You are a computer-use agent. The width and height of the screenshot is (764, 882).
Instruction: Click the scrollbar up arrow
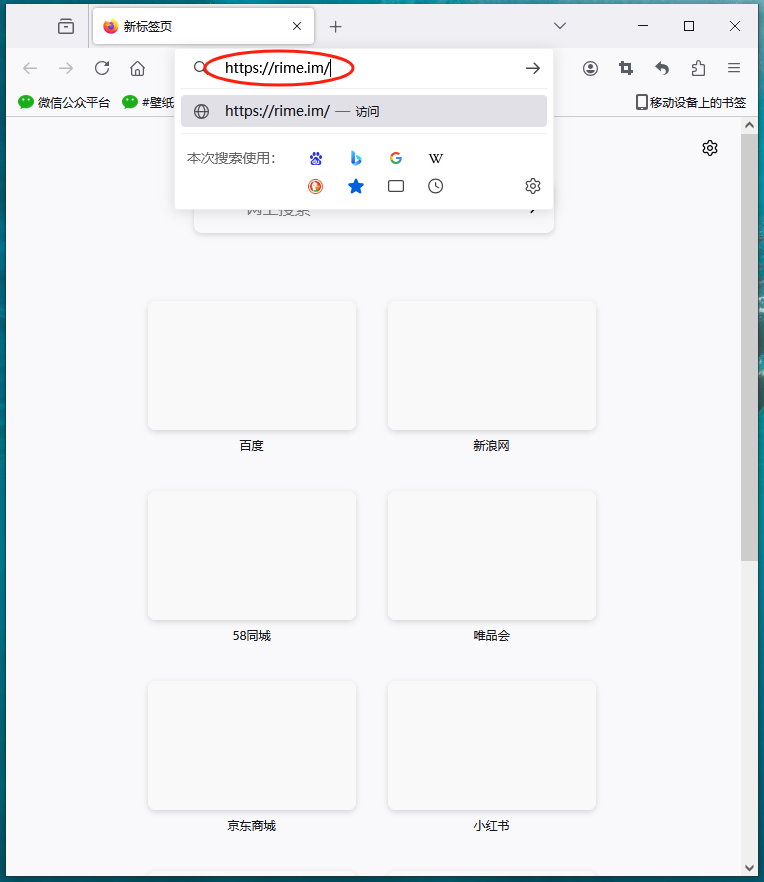[x=749, y=125]
